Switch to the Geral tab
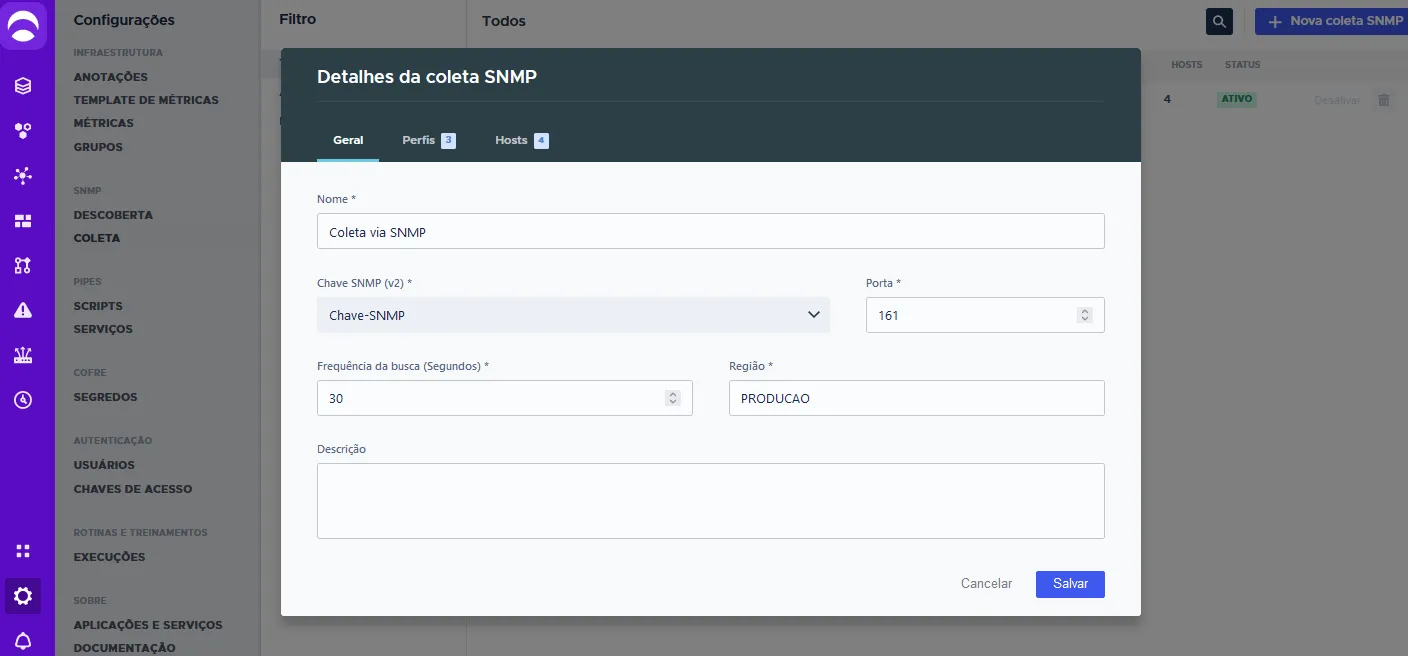 (348, 141)
